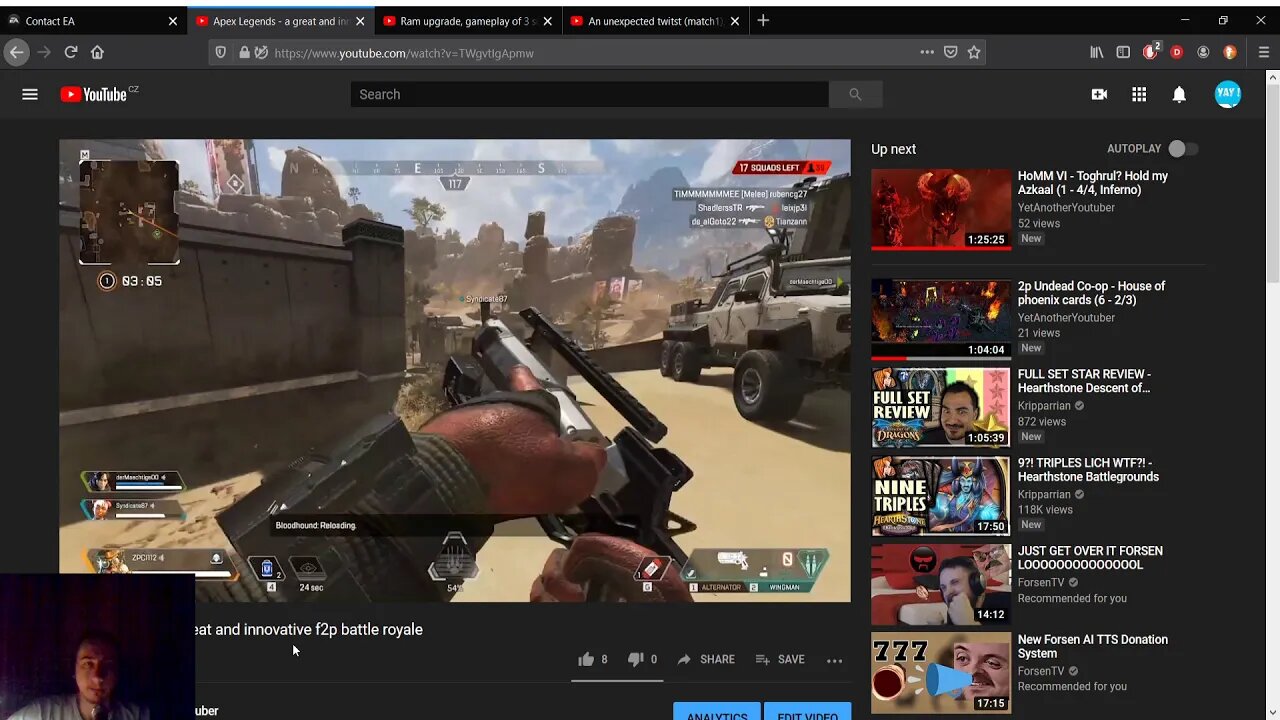The image size is (1280, 720).
Task: View site security lock information
Action: pyautogui.click(x=244, y=52)
